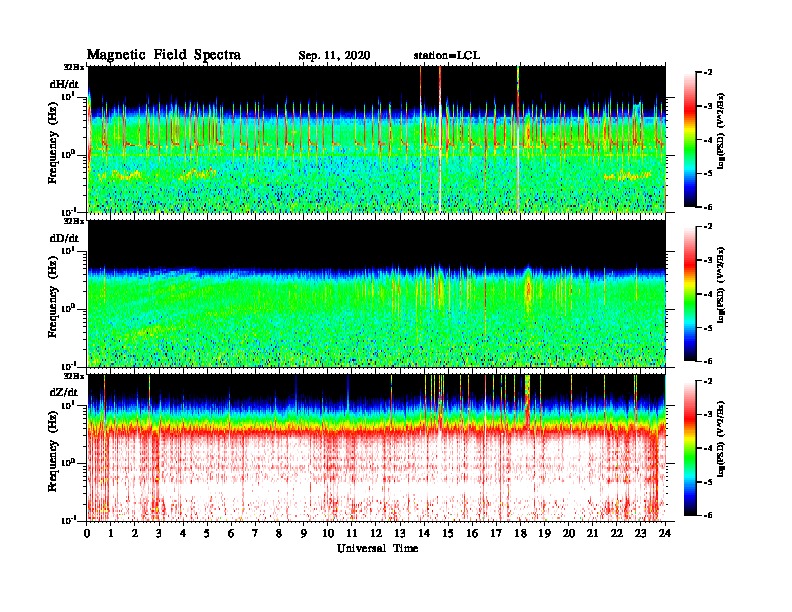Click hour tick label "18" on time axis
Image resolution: width=792 pixels, height=612 pixels.
520,533
